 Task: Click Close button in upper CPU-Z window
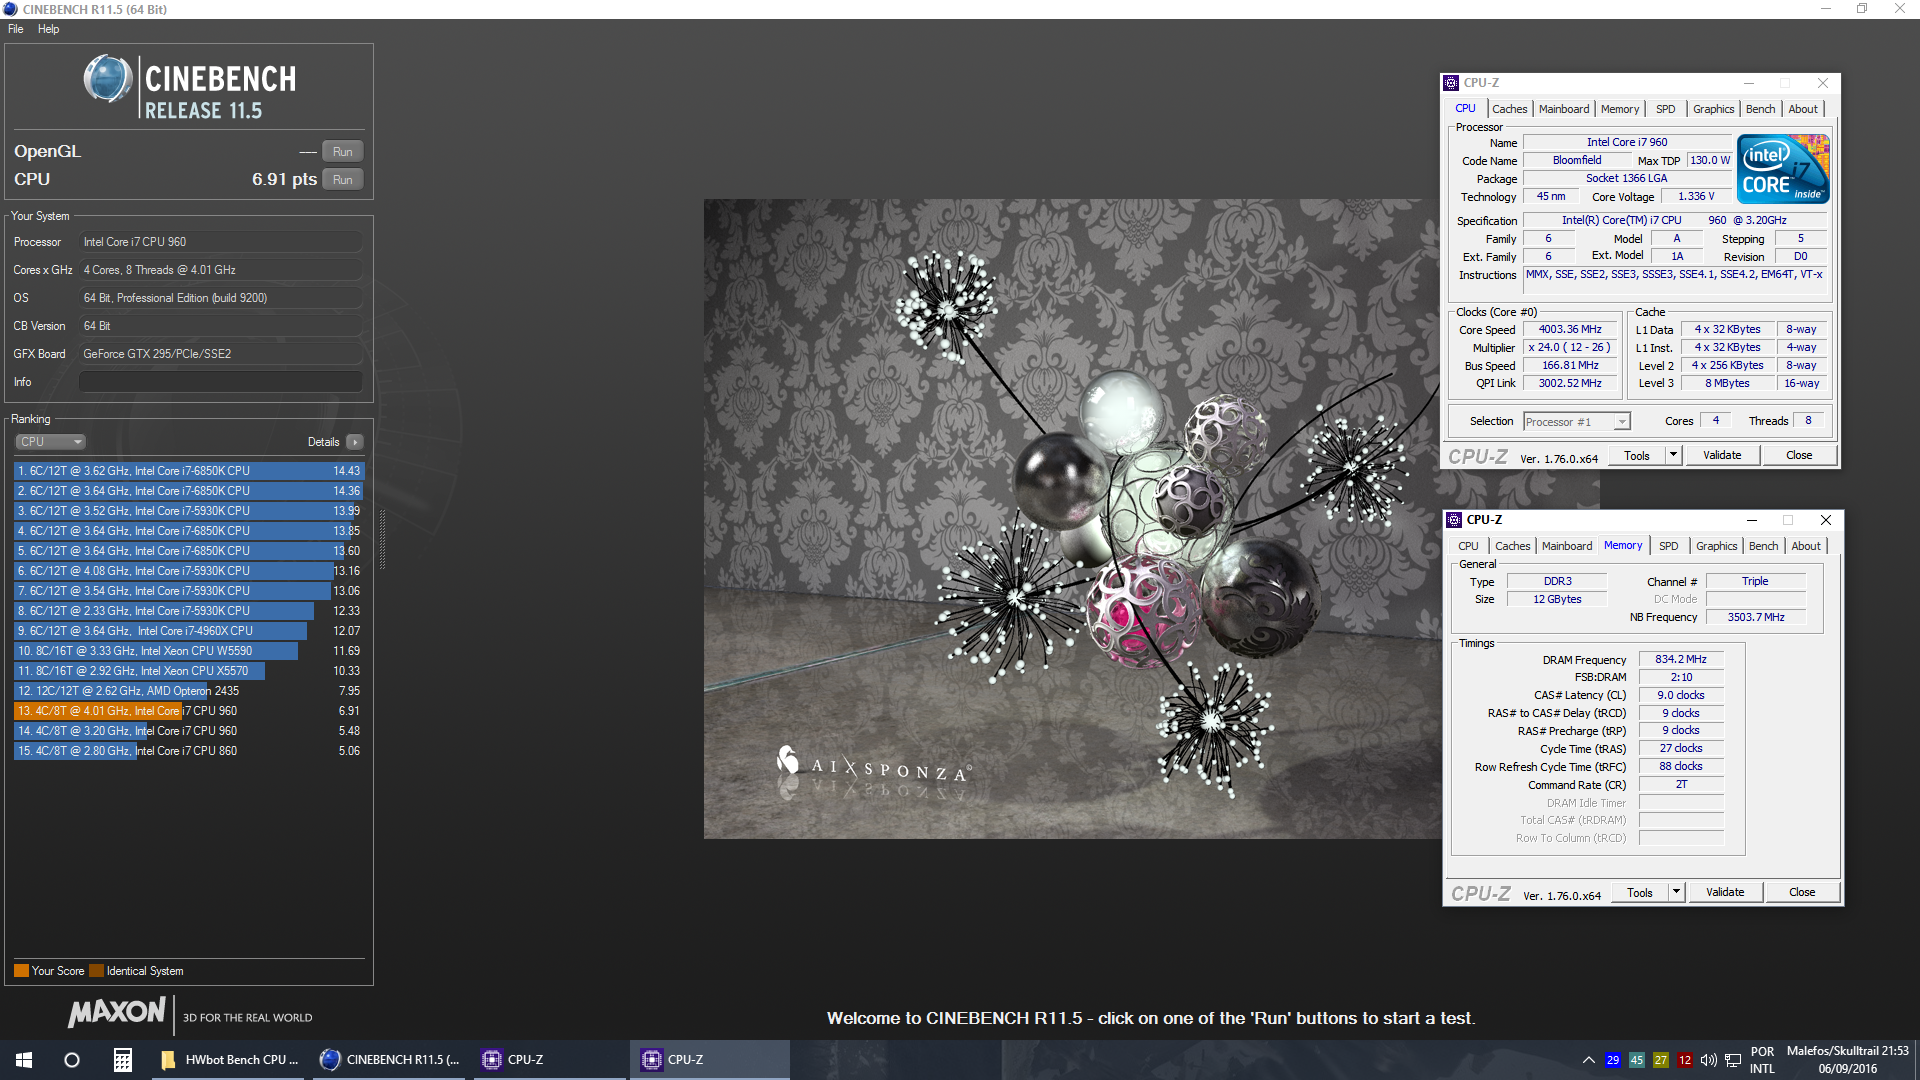(1798, 456)
